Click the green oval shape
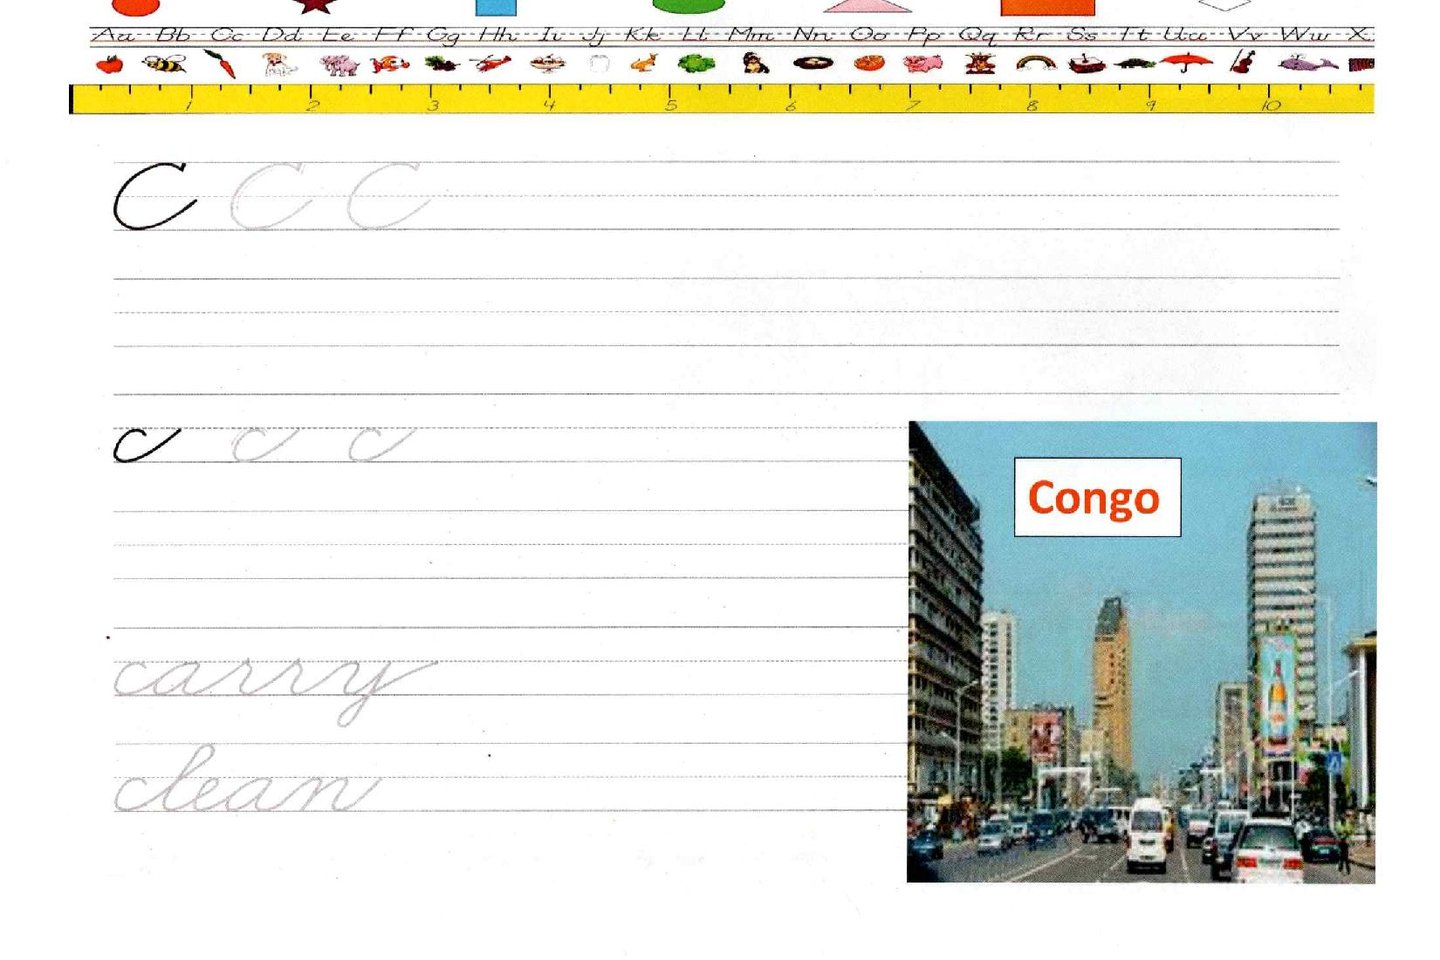1440x960 pixels. point(688,6)
